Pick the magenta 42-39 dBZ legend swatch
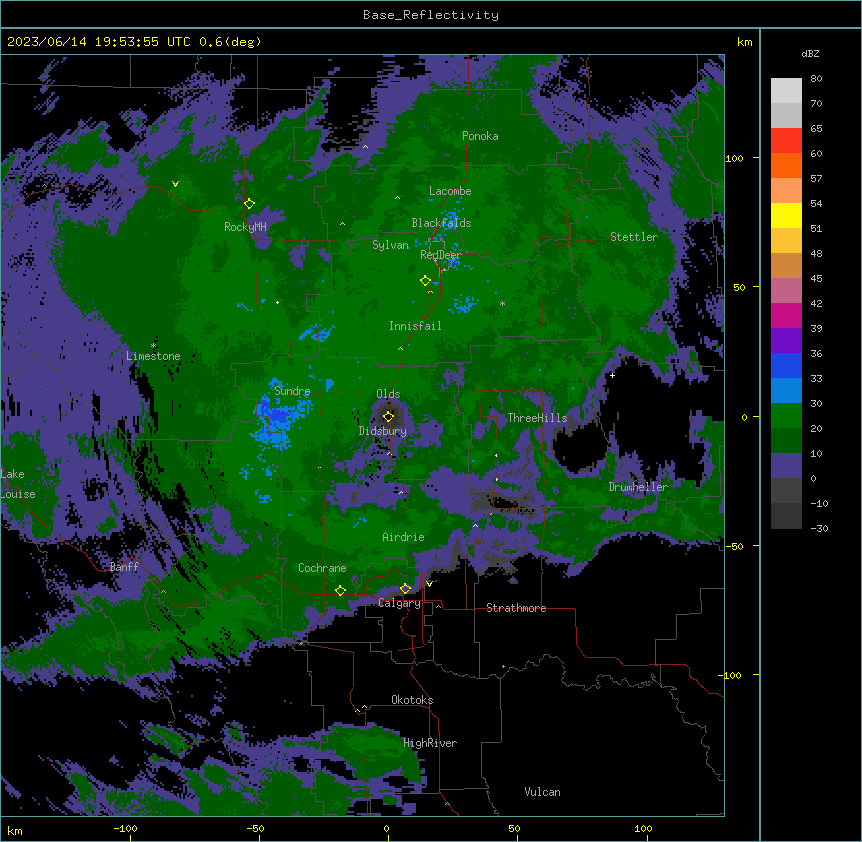Image resolution: width=862 pixels, height=842 pixels. pos(786,316)
